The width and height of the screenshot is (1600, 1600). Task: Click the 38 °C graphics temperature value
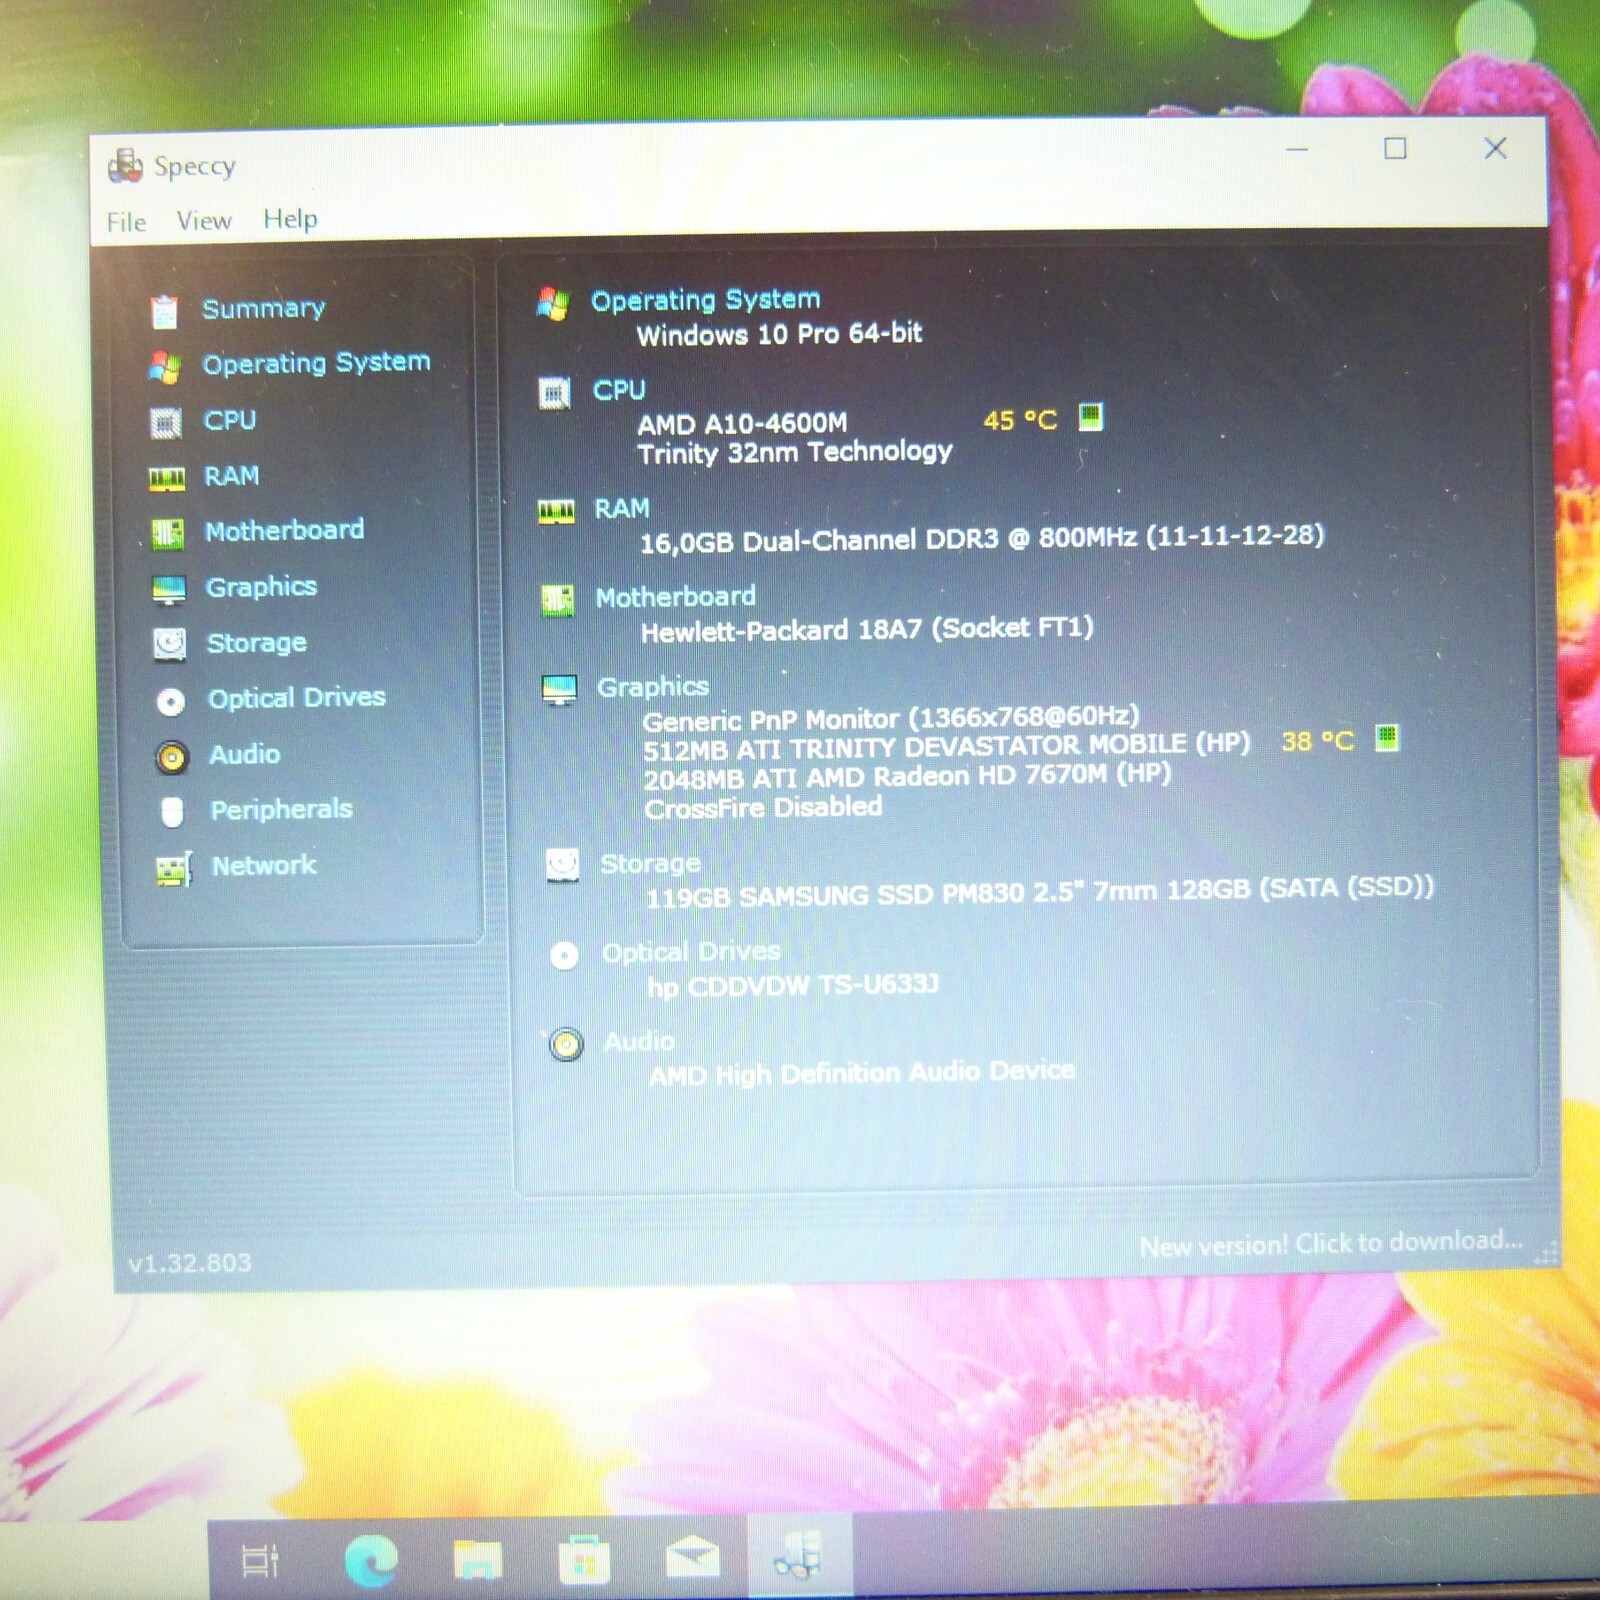click(1318, 741)
